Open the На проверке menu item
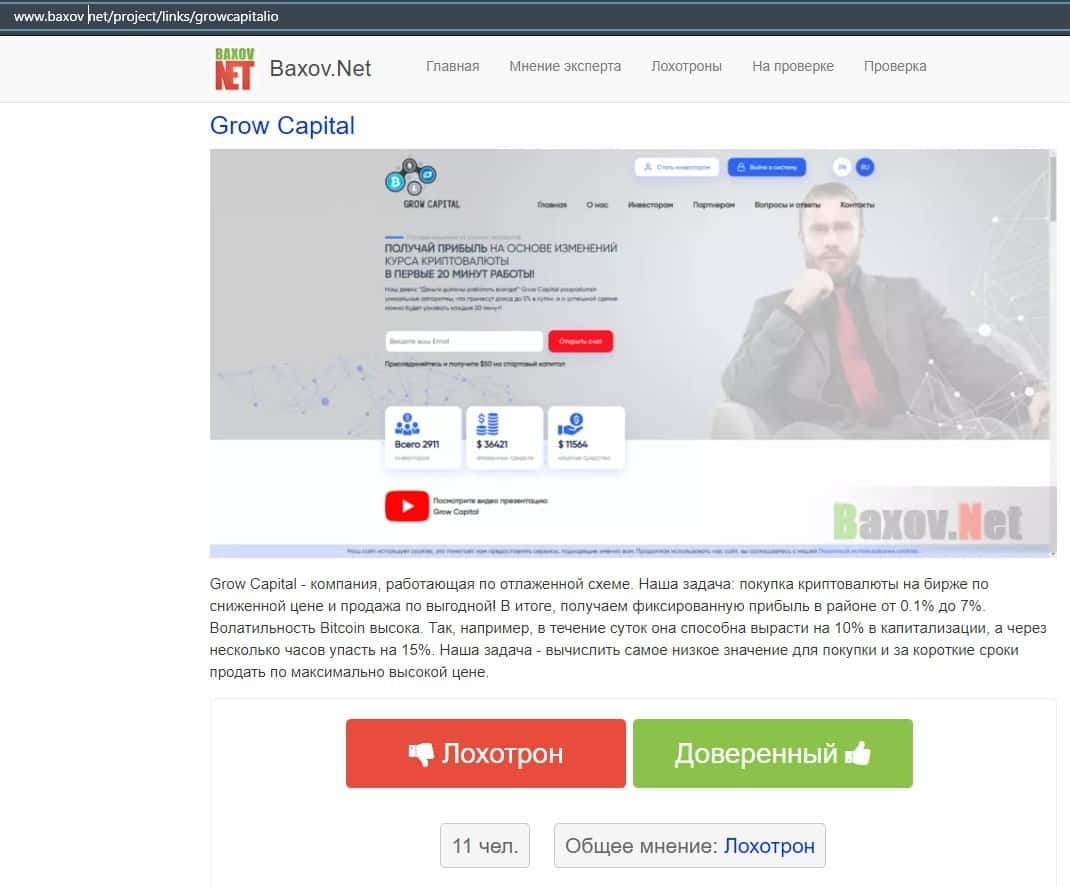 [793, 66]
